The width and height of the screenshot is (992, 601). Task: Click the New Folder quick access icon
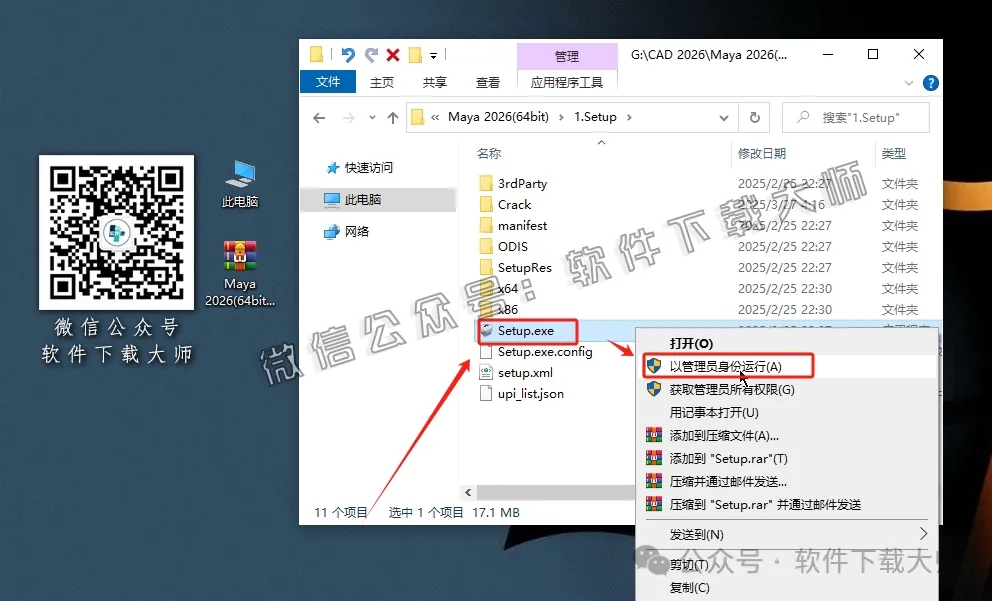[414, 54]
